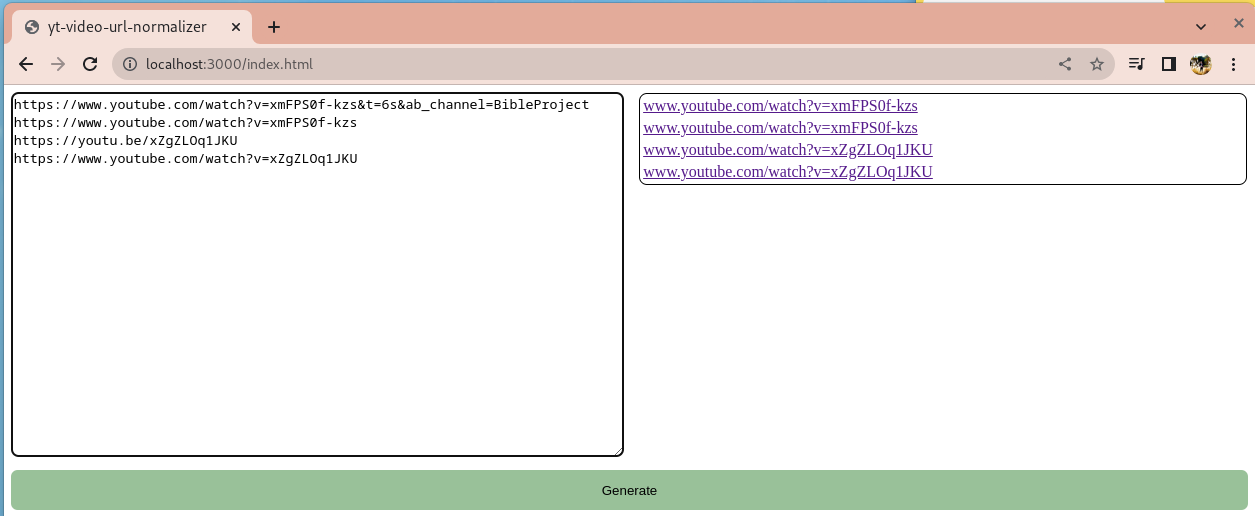1255x516 pixels.
Task: View site information icon in address bar
Action: [130, 64]
